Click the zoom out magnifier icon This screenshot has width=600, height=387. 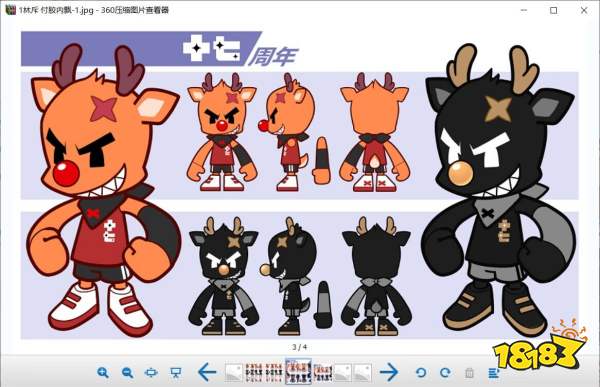click(127, 372)
